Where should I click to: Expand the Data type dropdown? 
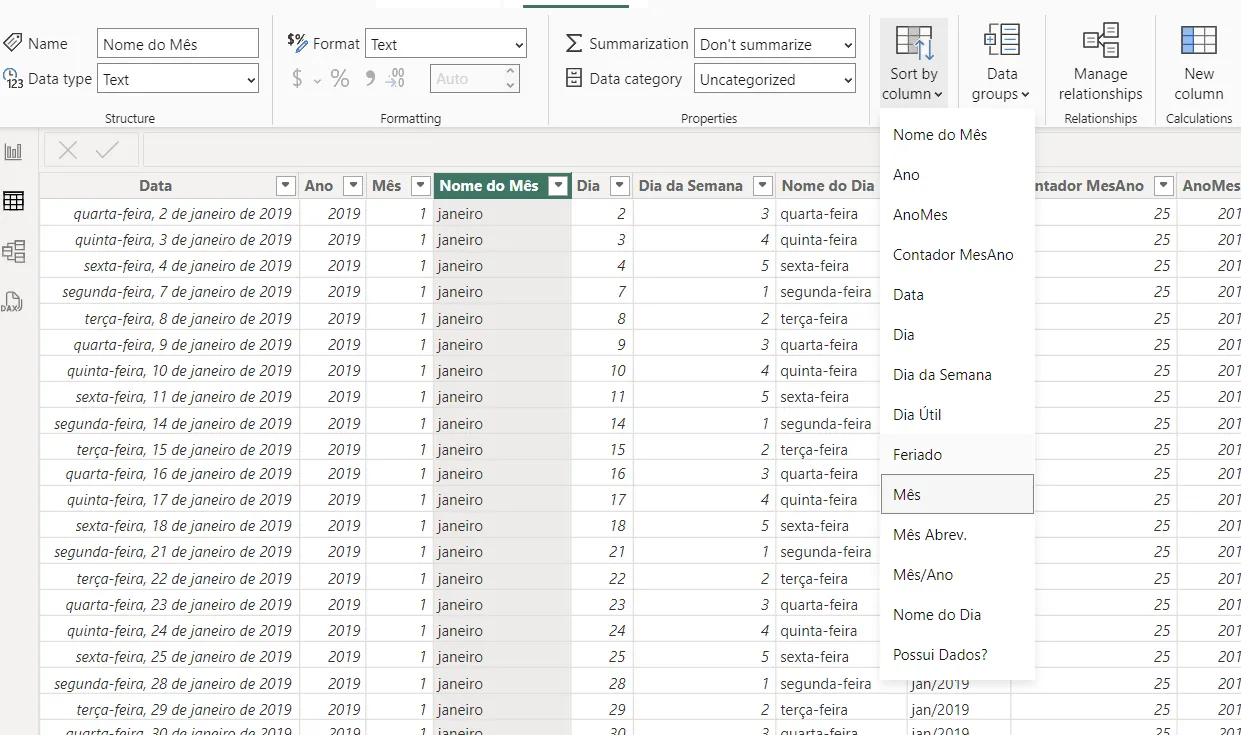point(178,79)
